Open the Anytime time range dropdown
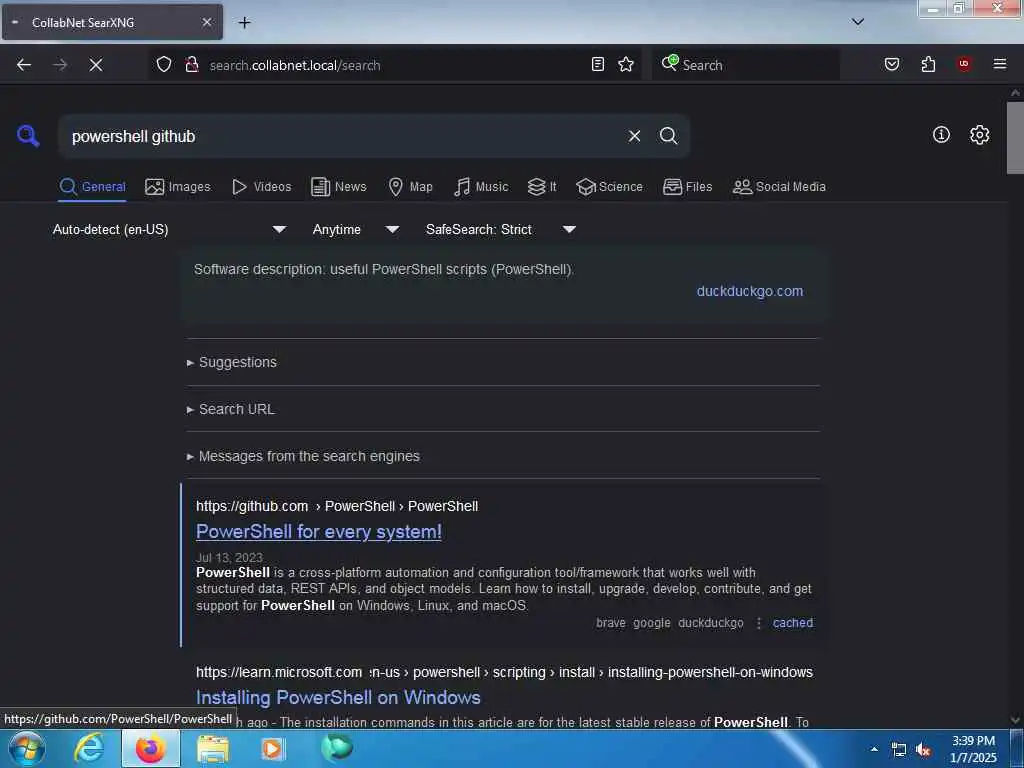Screen dimensions: 1024x768 [x=355, y=229]
